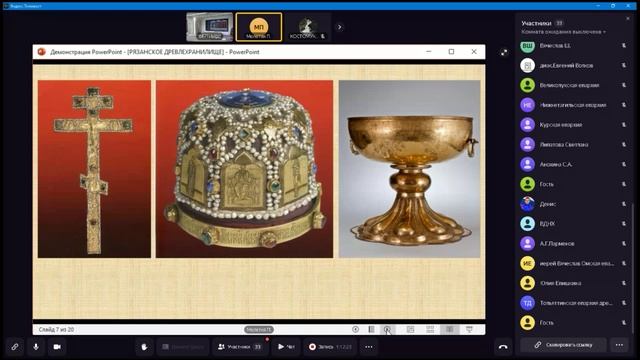Stop the Запись recording button
Viewport: 640px width, 360px height.
[x=330, y=347]
